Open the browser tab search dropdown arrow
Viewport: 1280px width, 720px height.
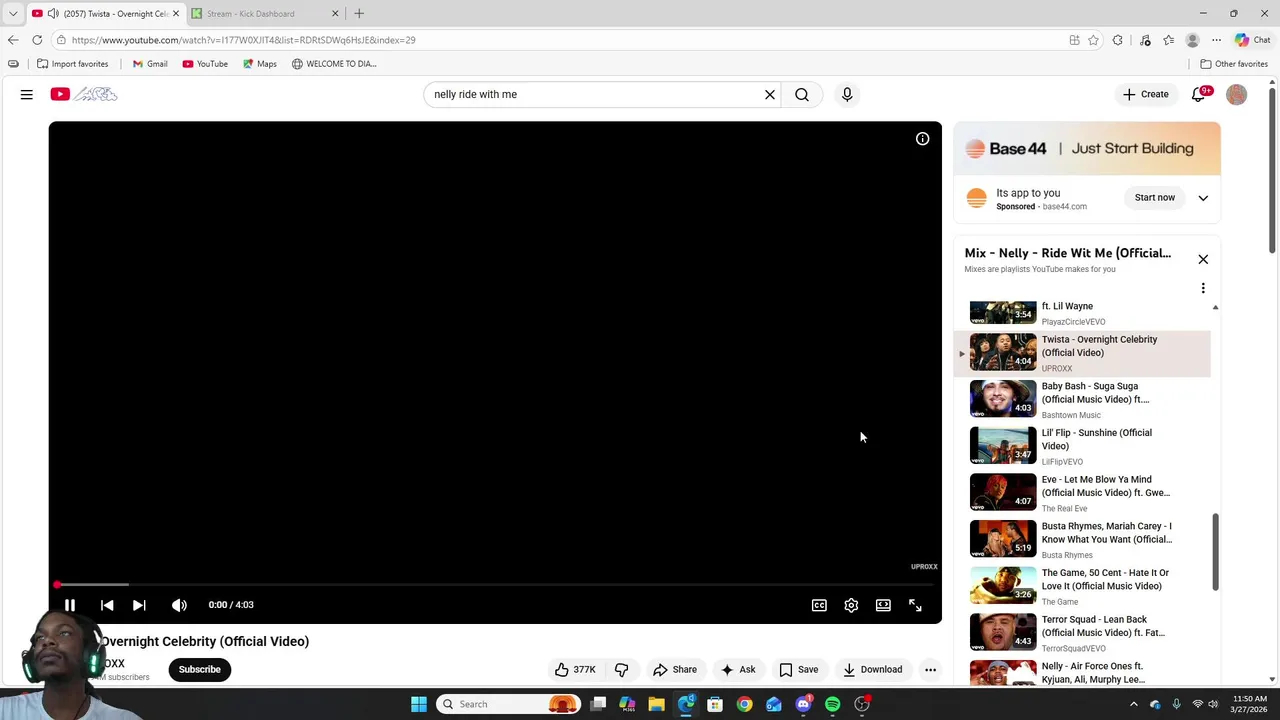[13, 14]
